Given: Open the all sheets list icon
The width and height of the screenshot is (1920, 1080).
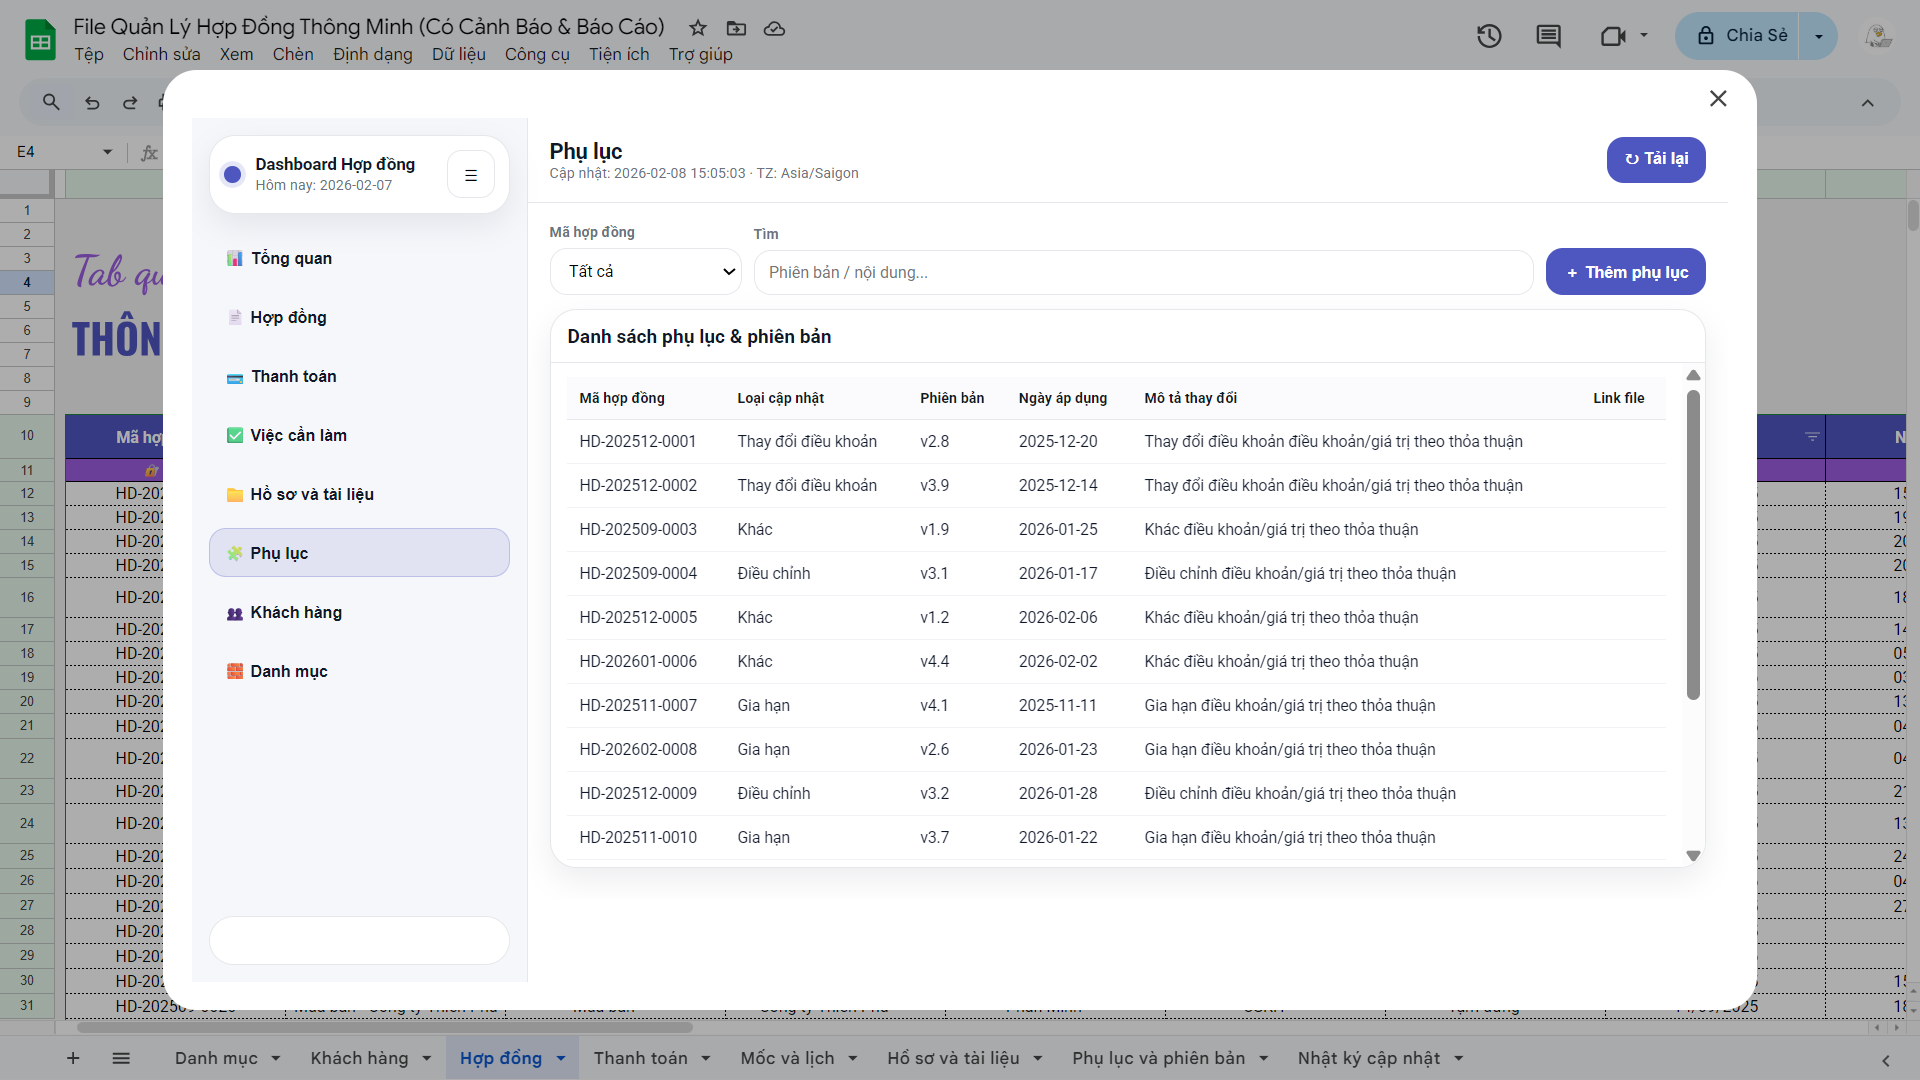Looking at the screenshot, I should coord(121,1058).
